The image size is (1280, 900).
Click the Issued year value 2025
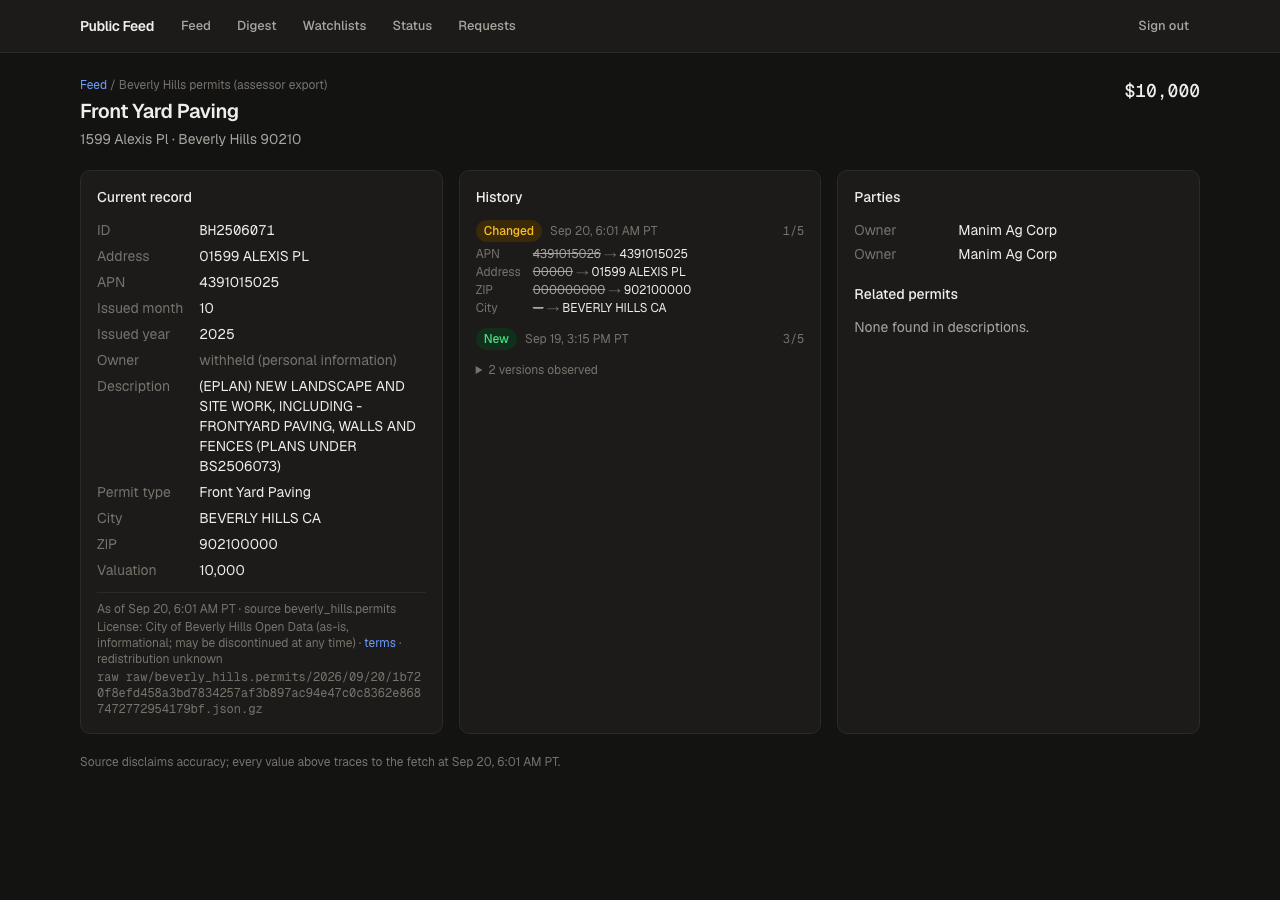[217, 334]
